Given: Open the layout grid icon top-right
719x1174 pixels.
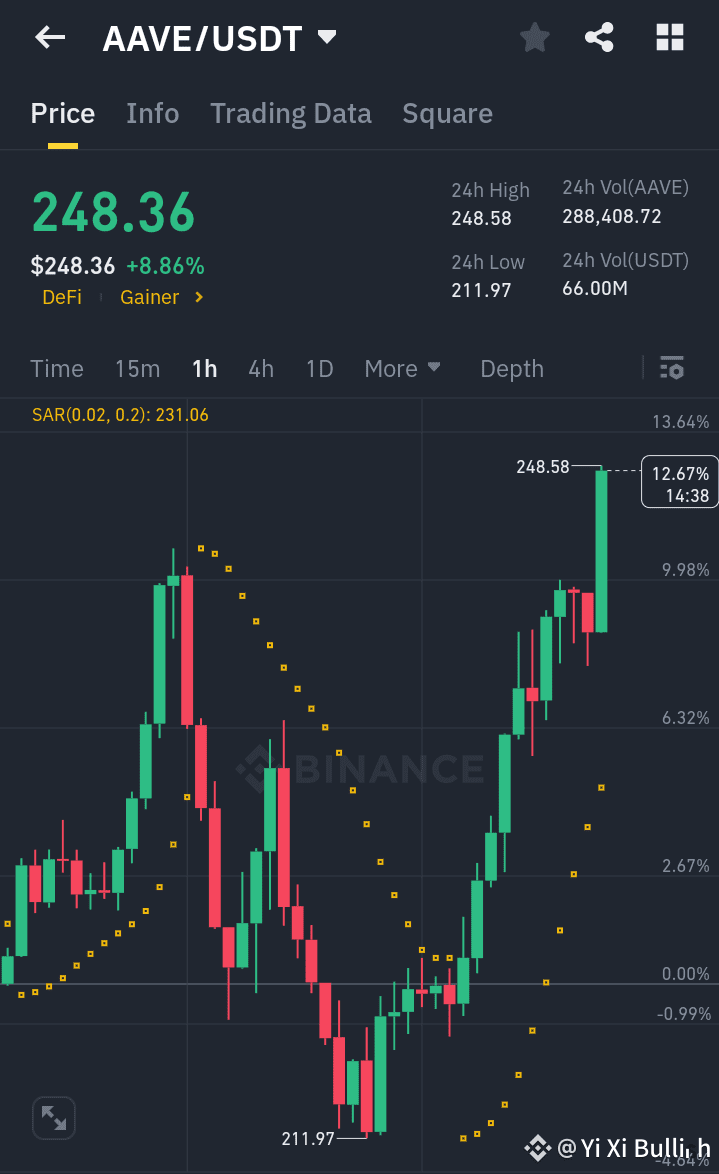Looking at the screenshot, I should coord(668,37).
